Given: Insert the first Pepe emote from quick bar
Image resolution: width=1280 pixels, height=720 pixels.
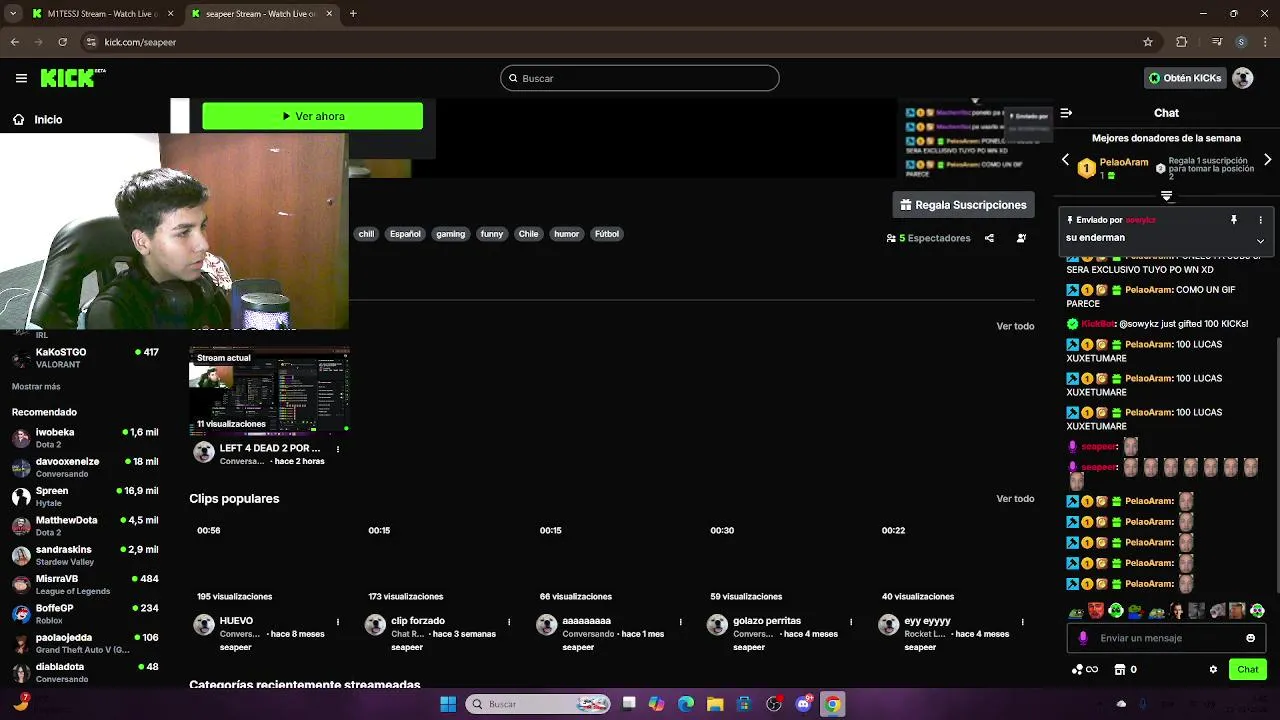Looking at the screenshot, I should [1076, 611].
